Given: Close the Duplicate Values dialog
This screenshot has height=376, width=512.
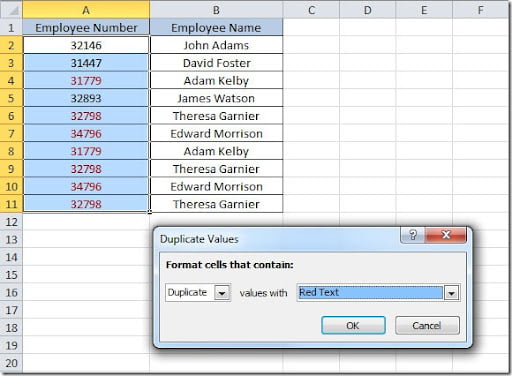Looking at the screenshot, I should pos(445,235).
